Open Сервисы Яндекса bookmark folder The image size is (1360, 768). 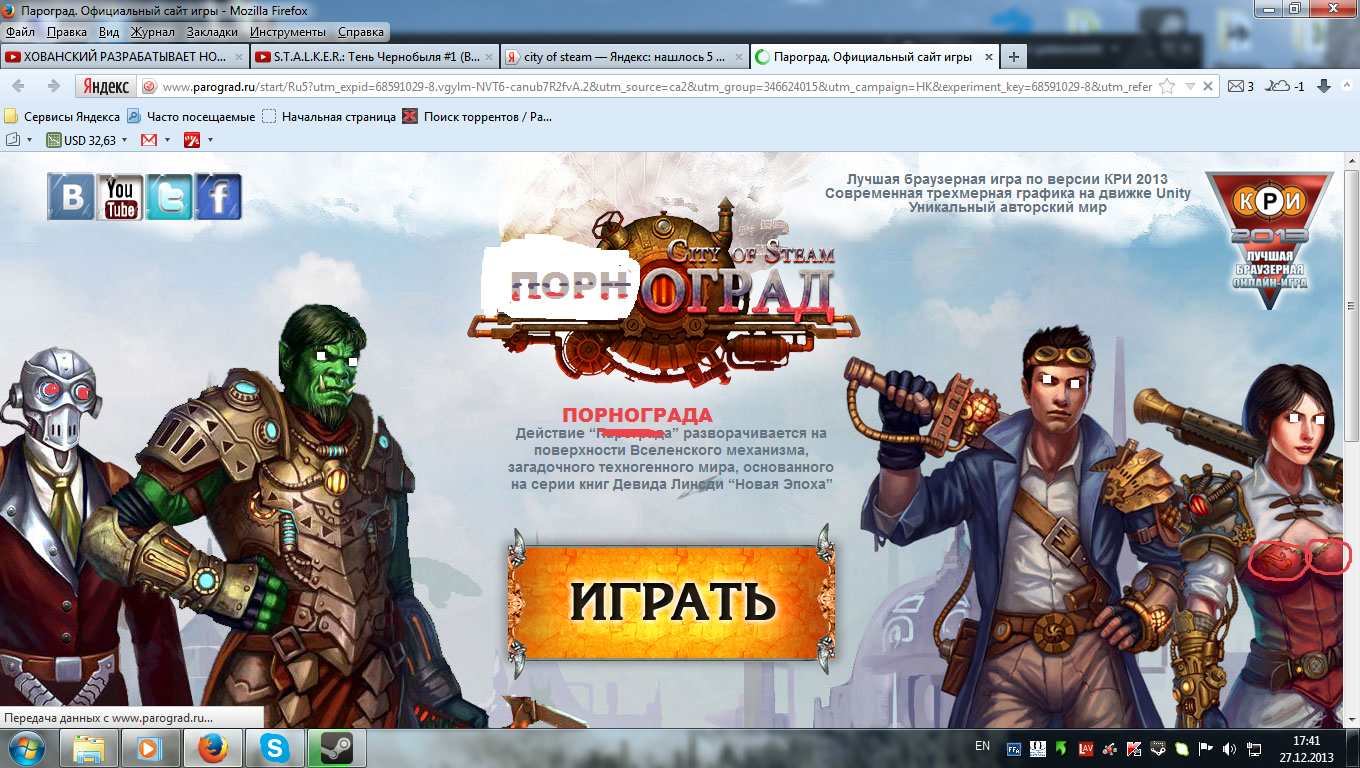coord(62,117)
